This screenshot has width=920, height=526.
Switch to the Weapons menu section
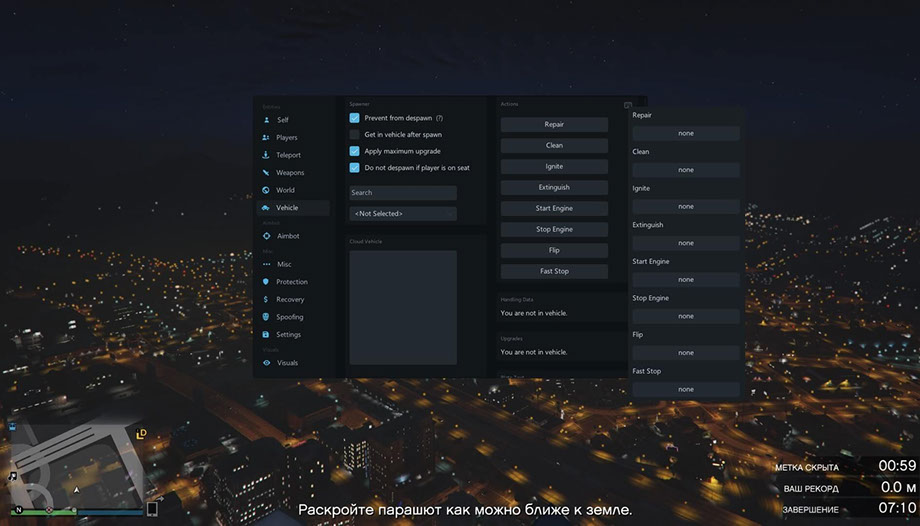point(289,173)
